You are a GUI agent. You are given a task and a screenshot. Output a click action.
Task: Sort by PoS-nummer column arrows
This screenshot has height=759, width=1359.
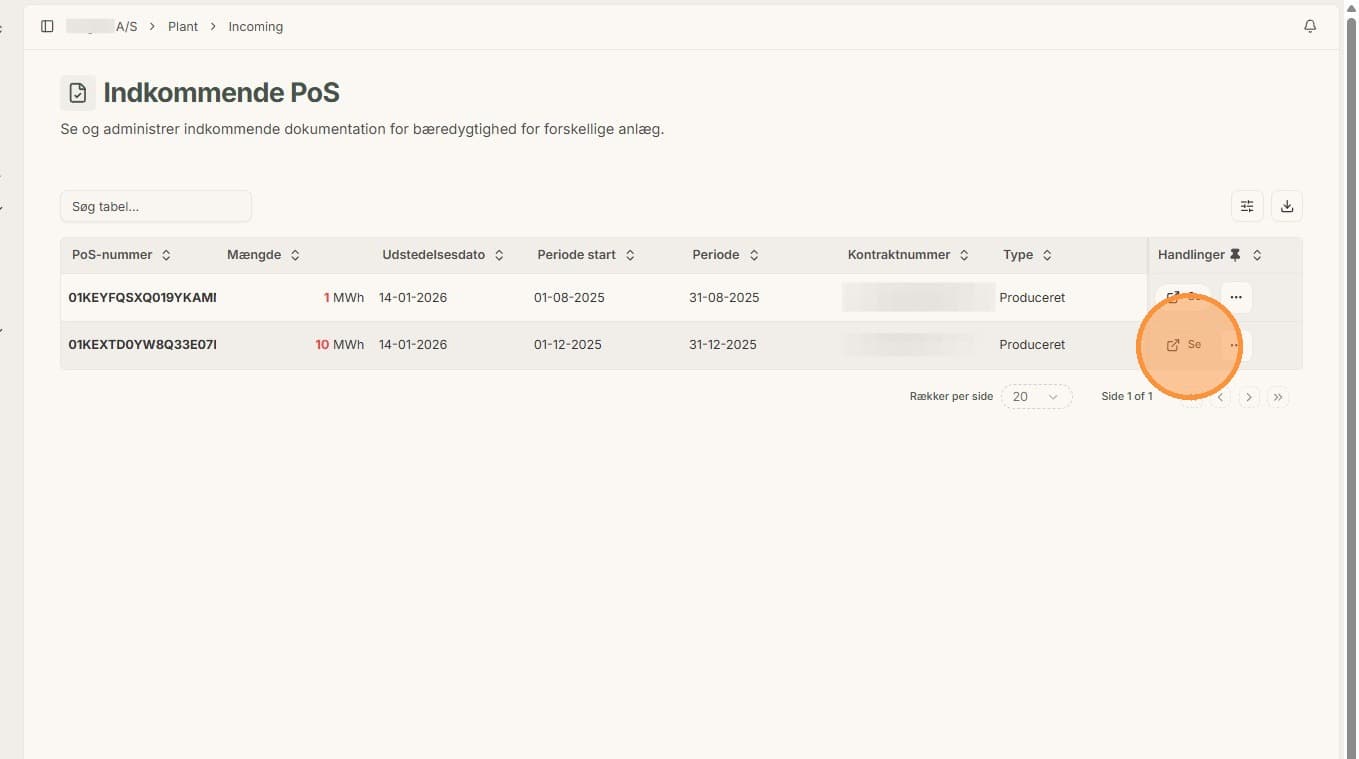166,255
